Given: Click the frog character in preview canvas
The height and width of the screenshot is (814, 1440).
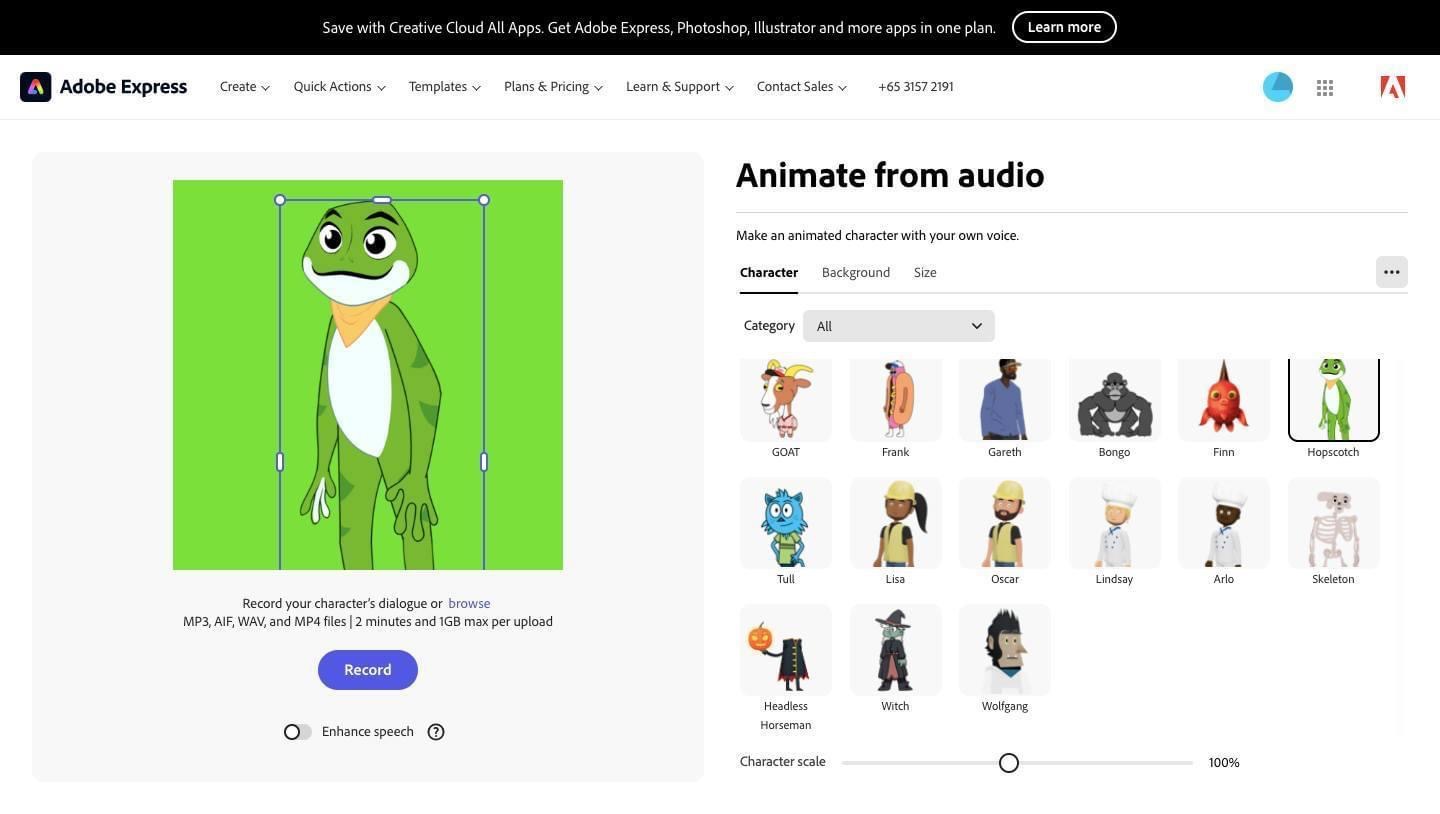Looking at the screenshot, I should pyautogui.click(x=372, y=385).
